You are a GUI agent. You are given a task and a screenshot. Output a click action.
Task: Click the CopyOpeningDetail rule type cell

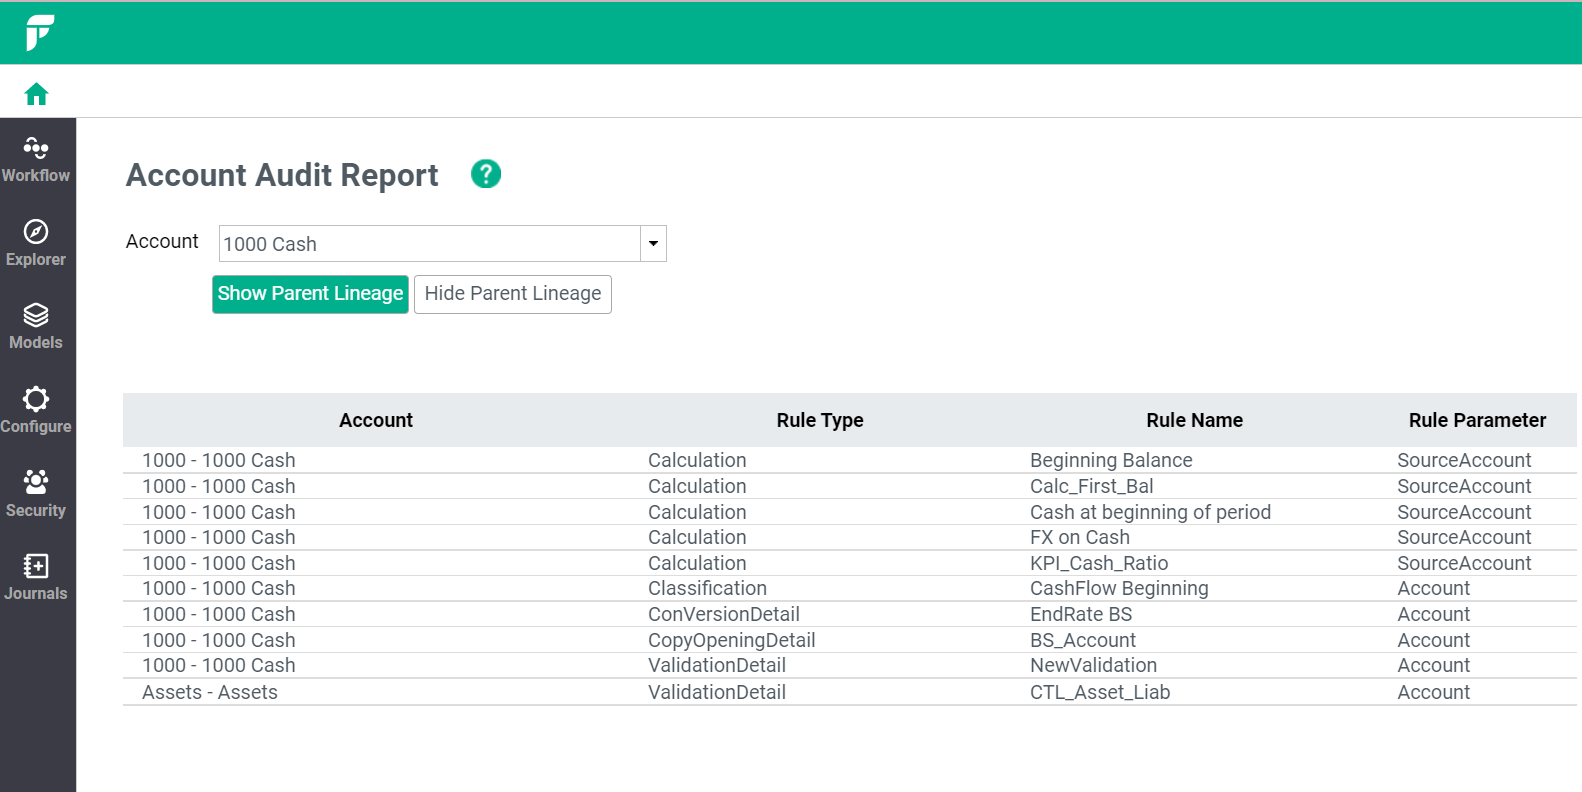pyautogui.click(x=731, y=640)
